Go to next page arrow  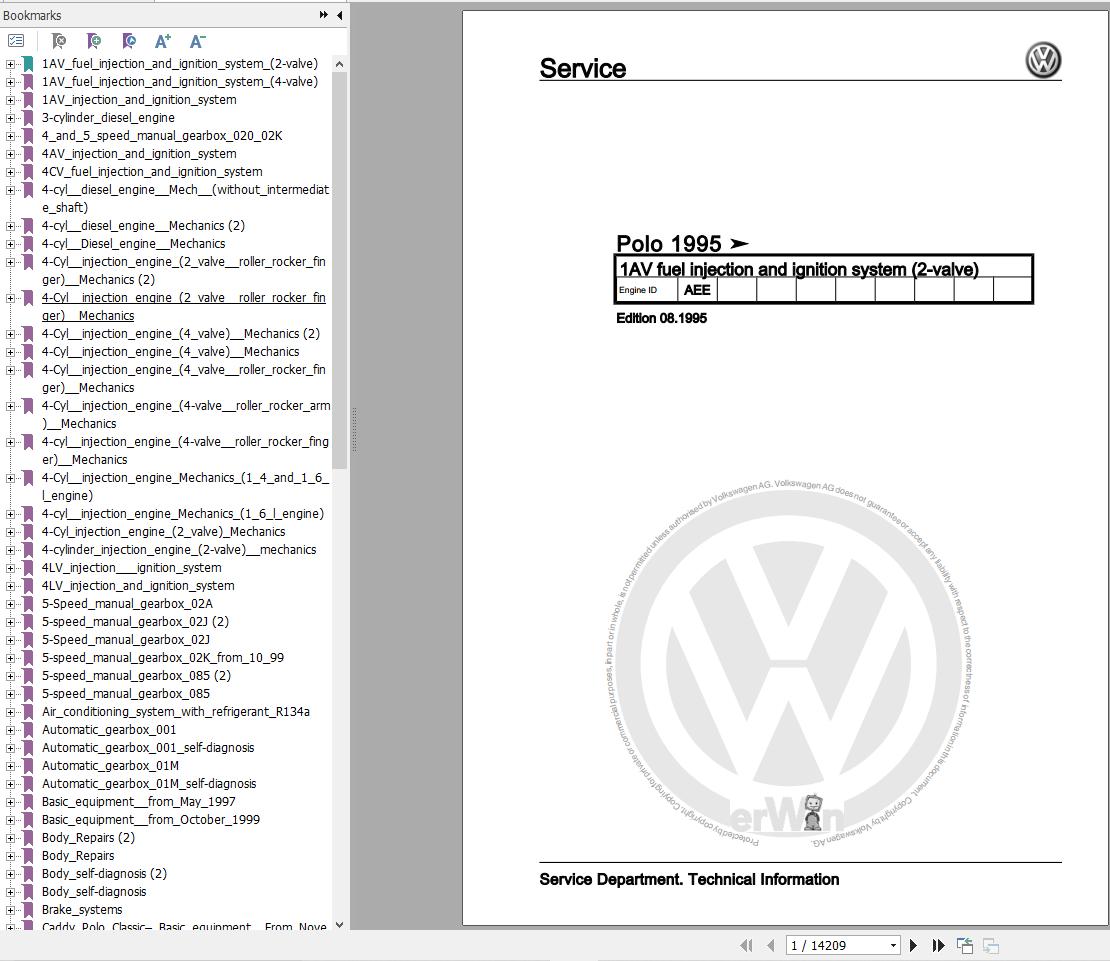pos(913,945)
